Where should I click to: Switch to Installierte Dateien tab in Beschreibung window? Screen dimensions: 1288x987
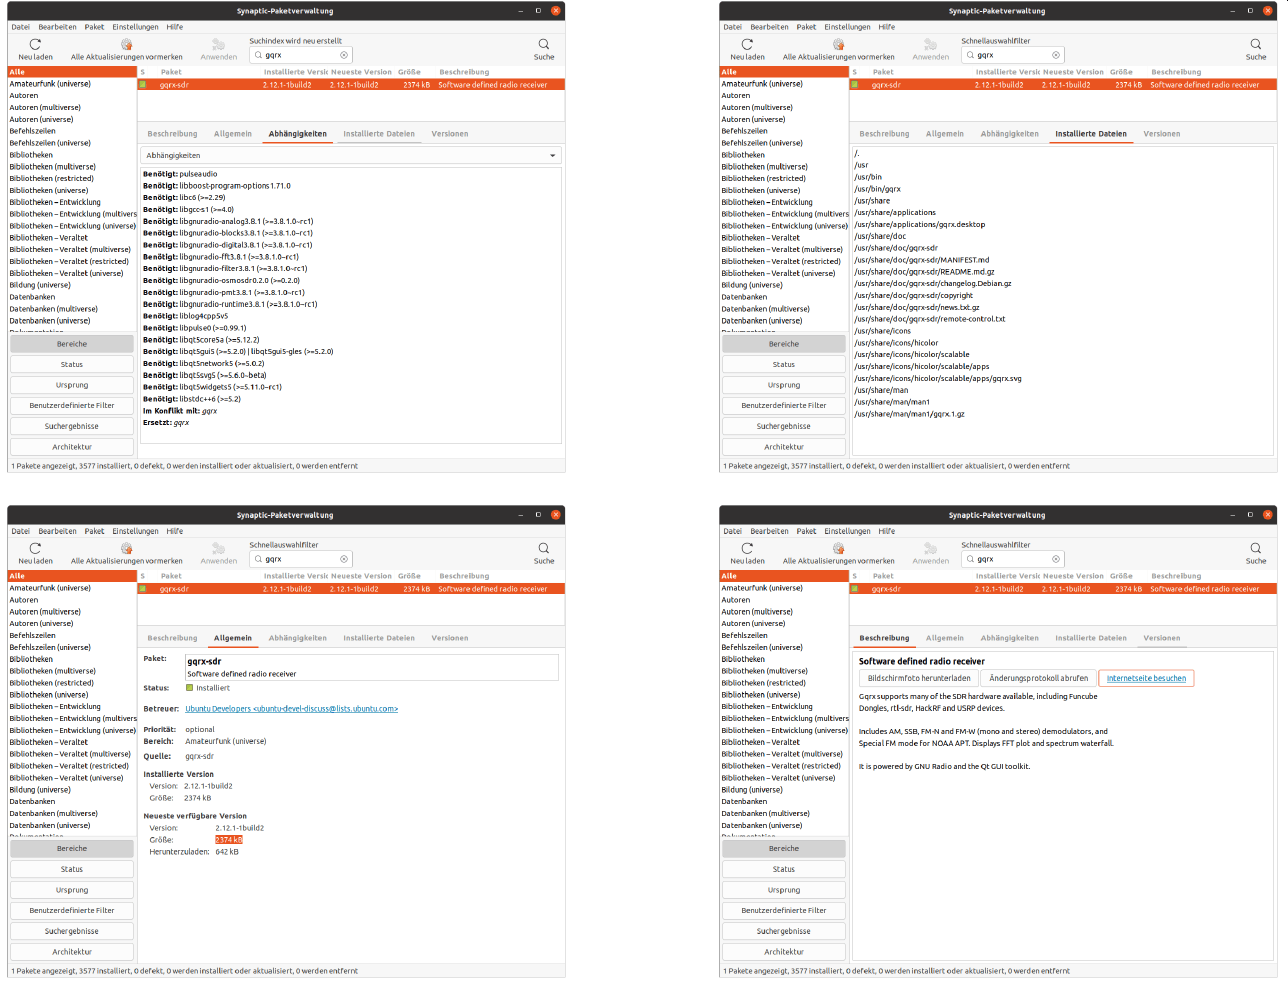1091,638
